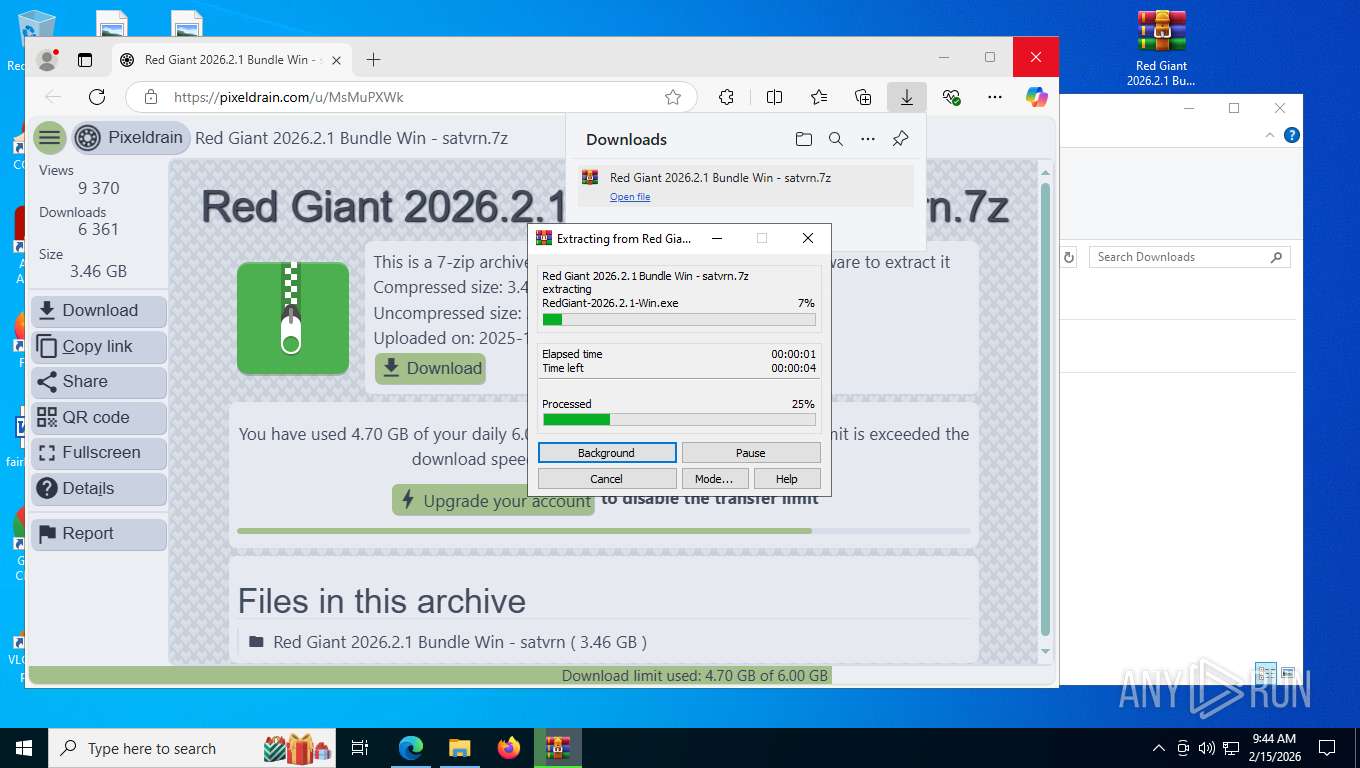
Task: Show the QR code
Action: click(99, 417)
